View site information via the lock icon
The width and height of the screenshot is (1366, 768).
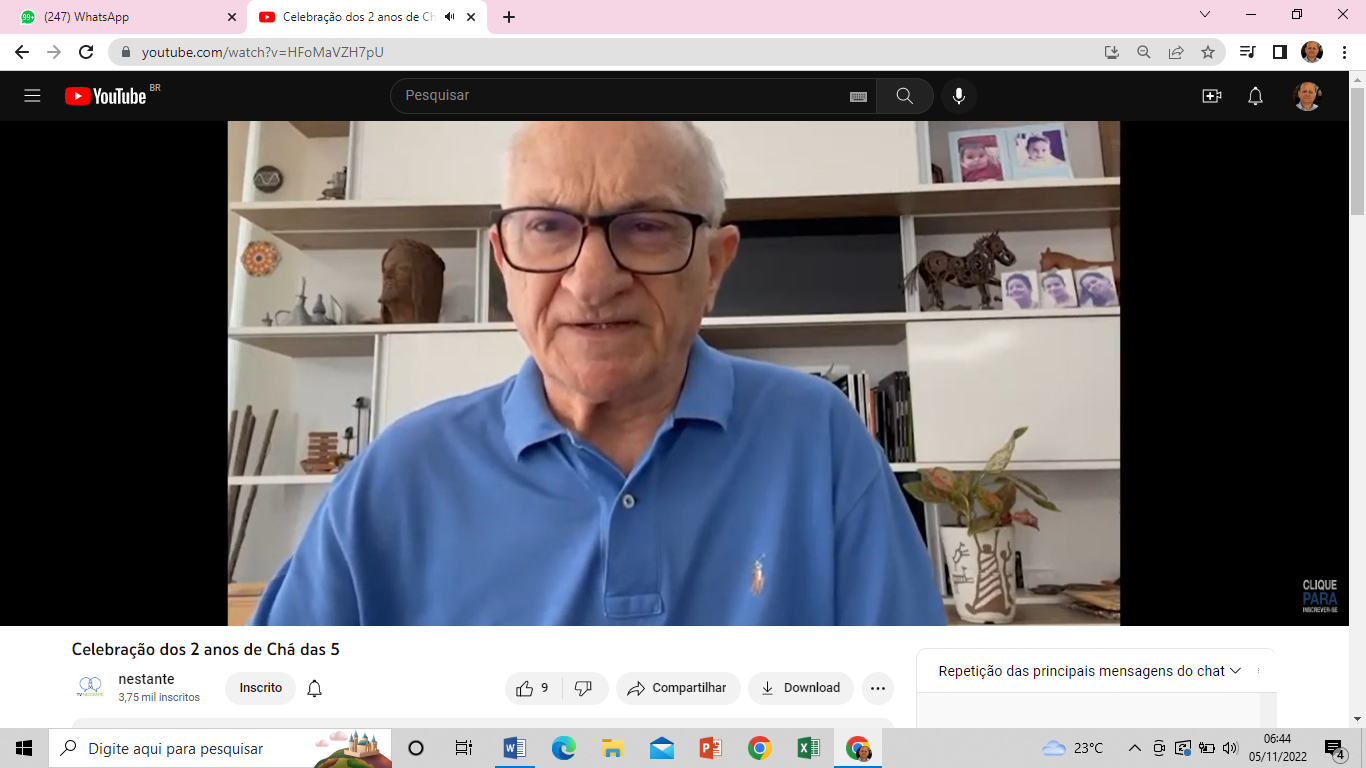(x=126, y=52)
